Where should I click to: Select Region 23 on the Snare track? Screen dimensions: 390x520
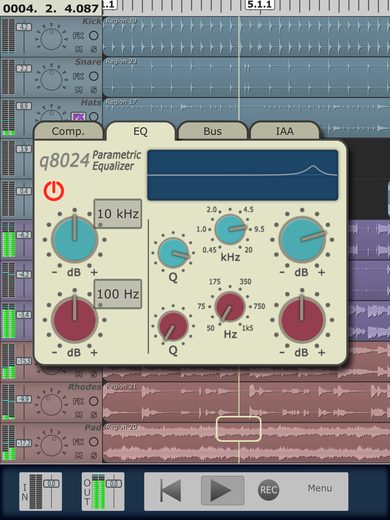pos(246,77)
